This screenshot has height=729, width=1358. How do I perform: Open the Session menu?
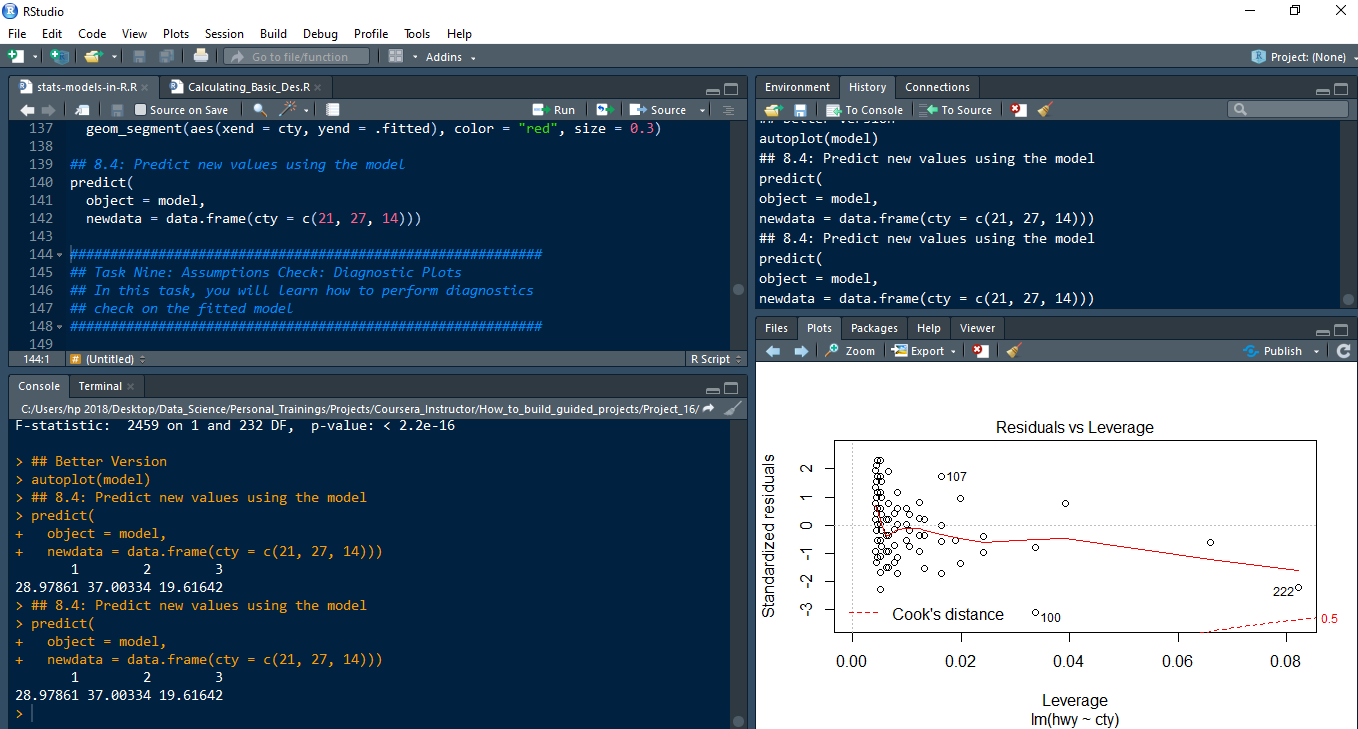(x=224, y=34)
